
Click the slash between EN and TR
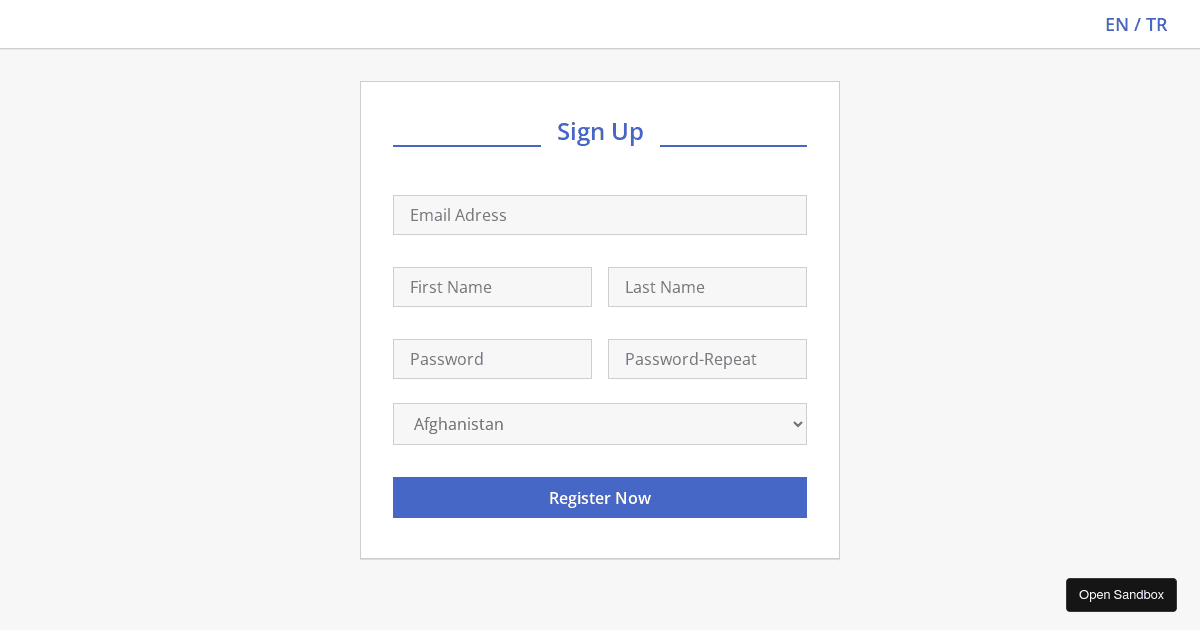1137,24
